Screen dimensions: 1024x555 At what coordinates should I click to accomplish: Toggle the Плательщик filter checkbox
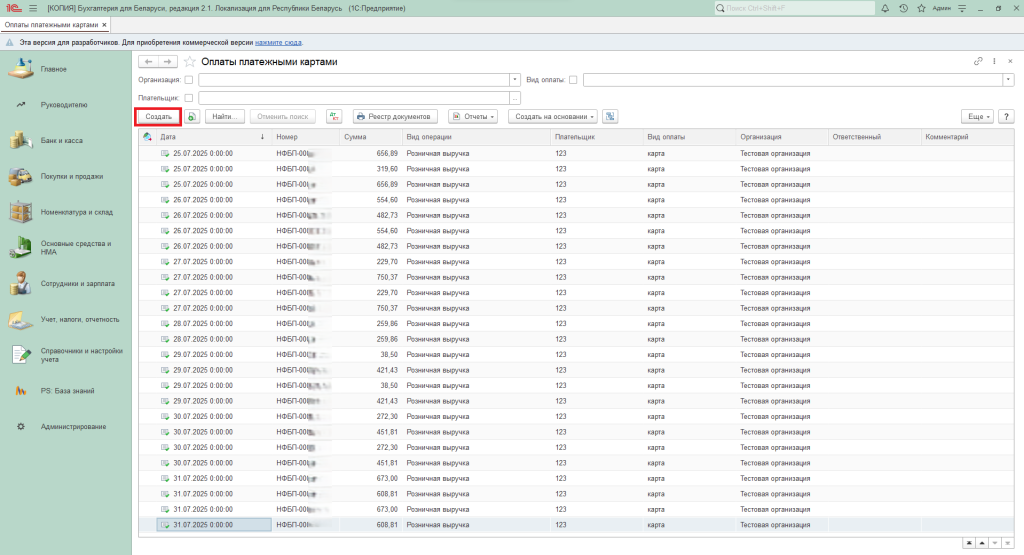click(189, 98)
